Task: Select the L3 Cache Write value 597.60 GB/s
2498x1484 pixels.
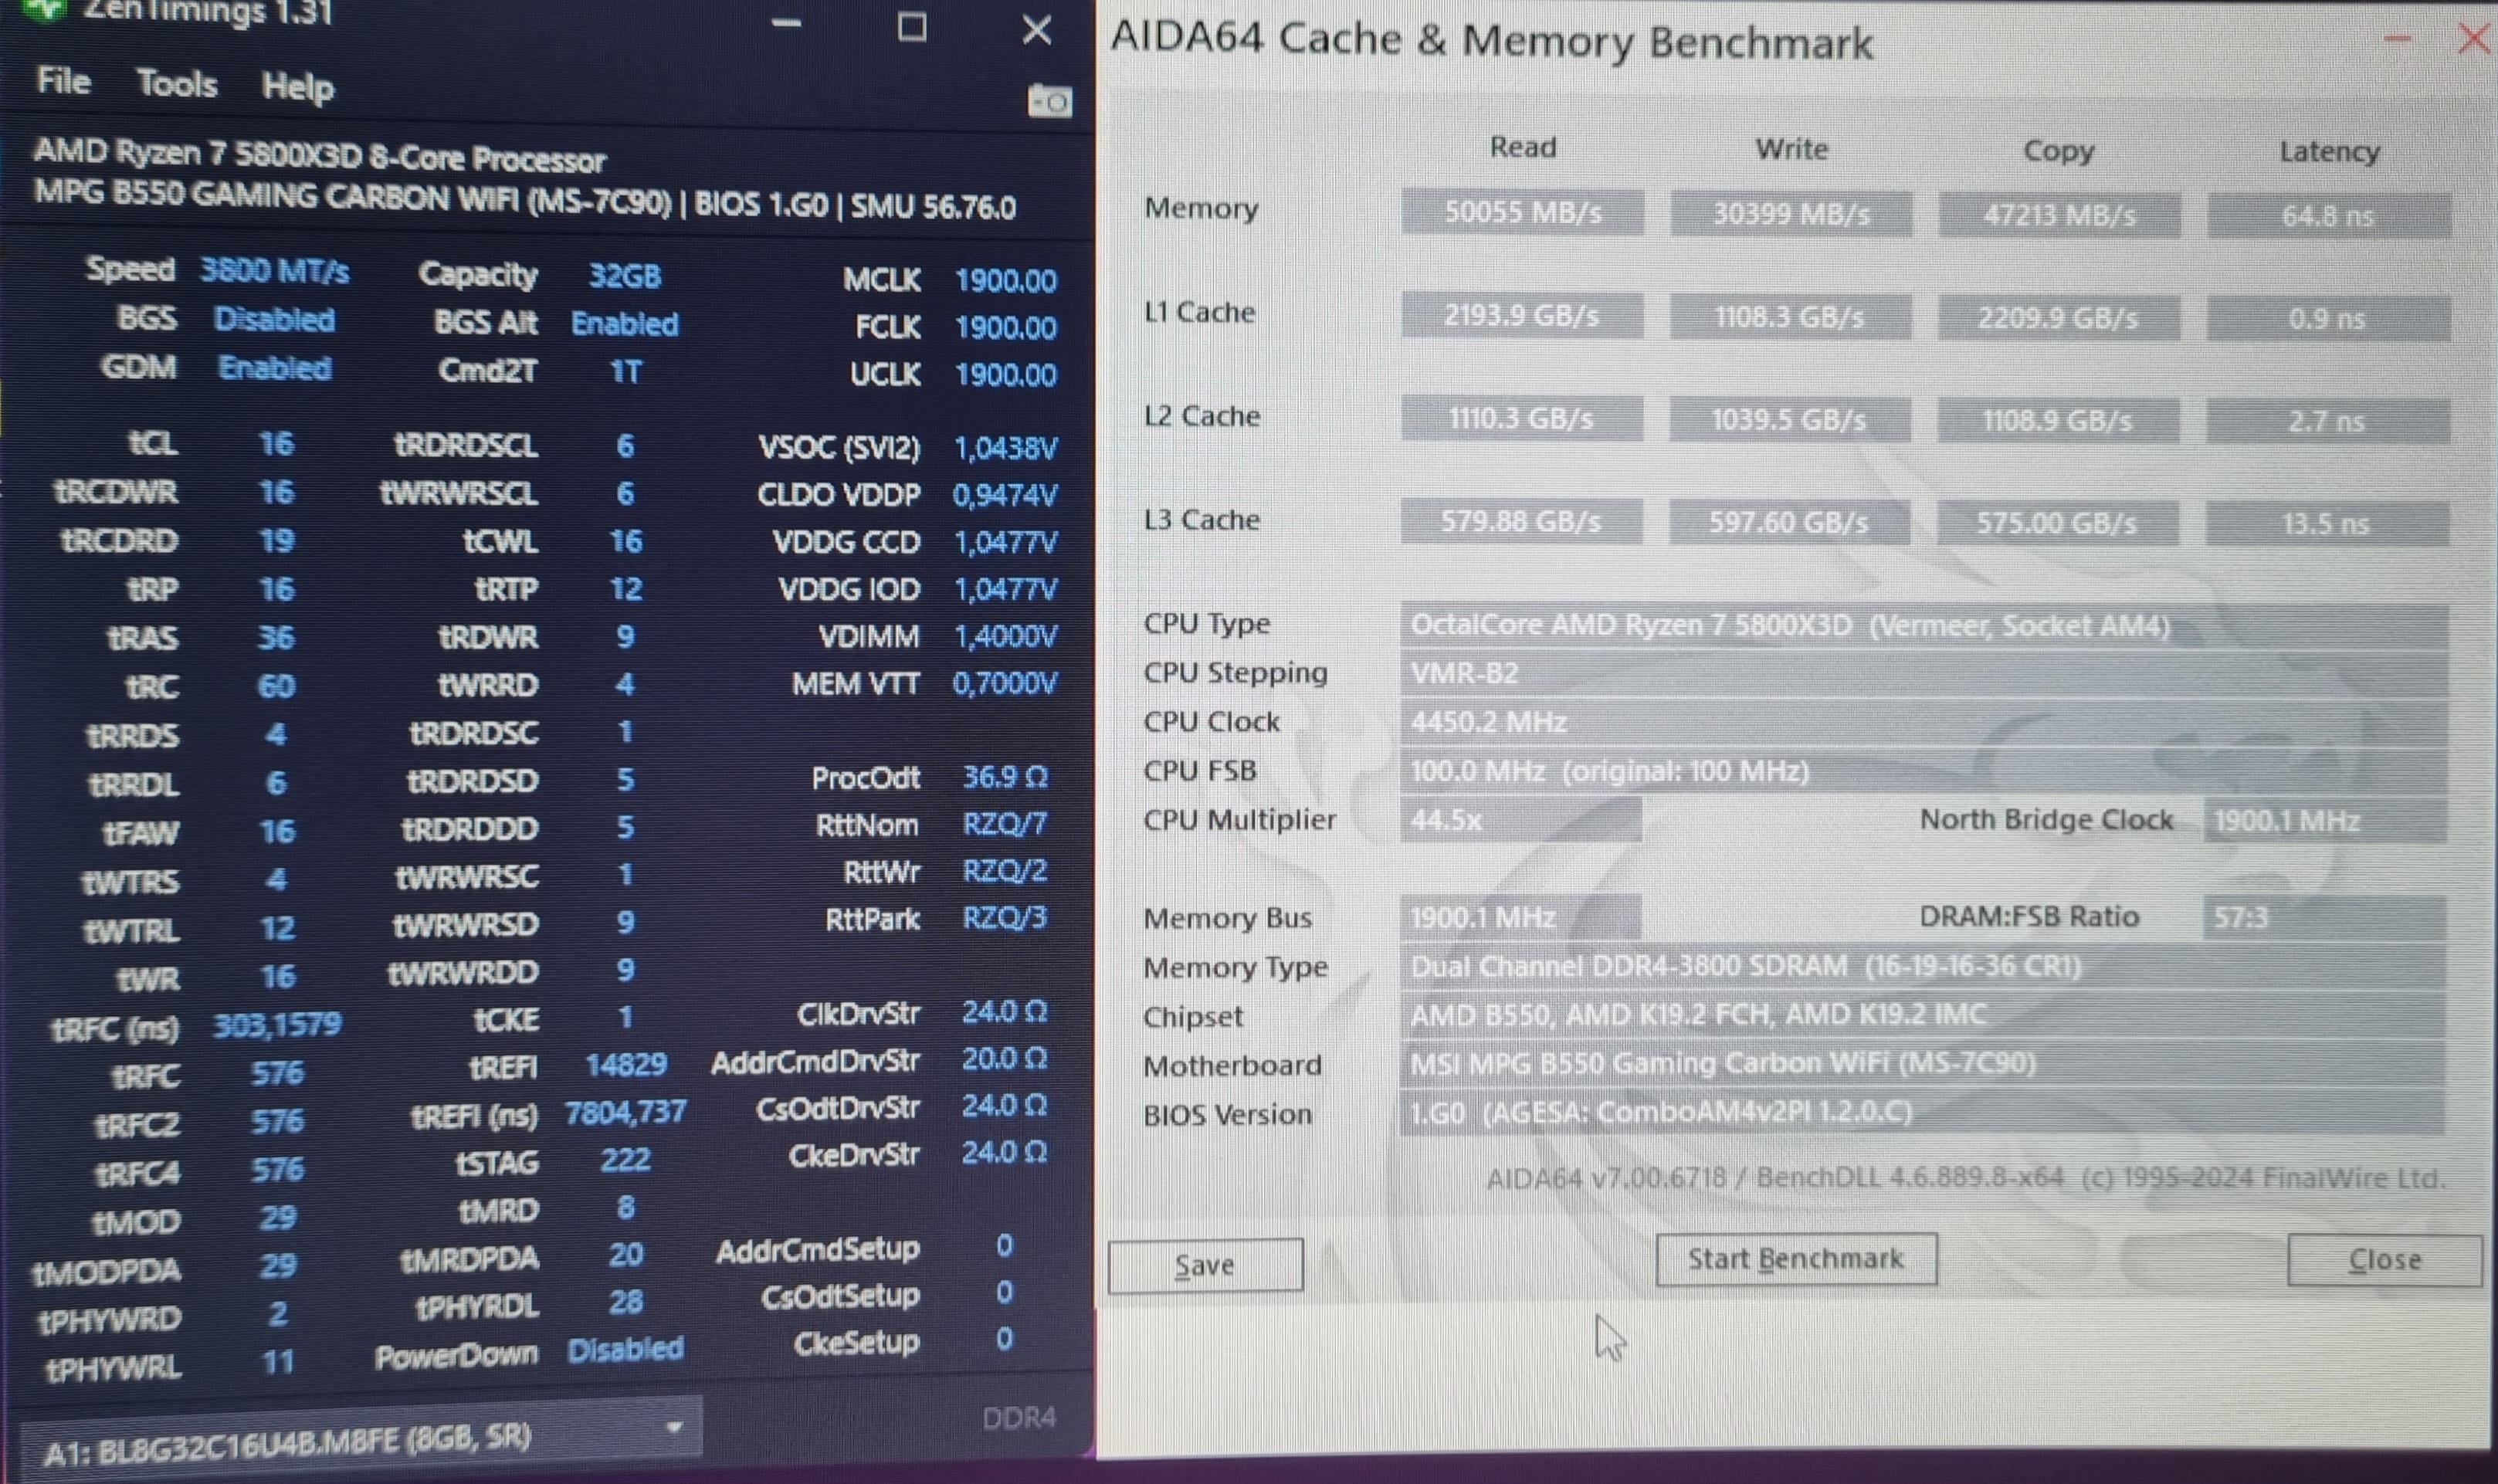Action: 1790,522
